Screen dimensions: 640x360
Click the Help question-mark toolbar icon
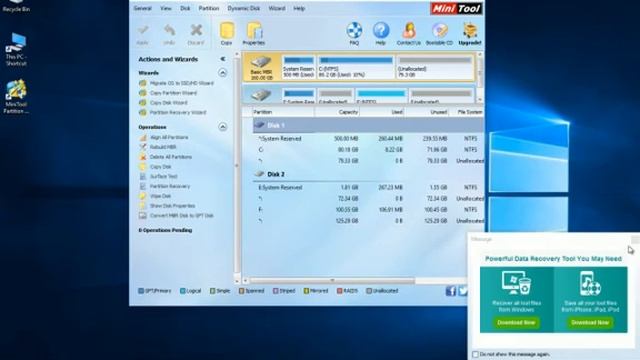pyautogui.click(x=380, y=33)
